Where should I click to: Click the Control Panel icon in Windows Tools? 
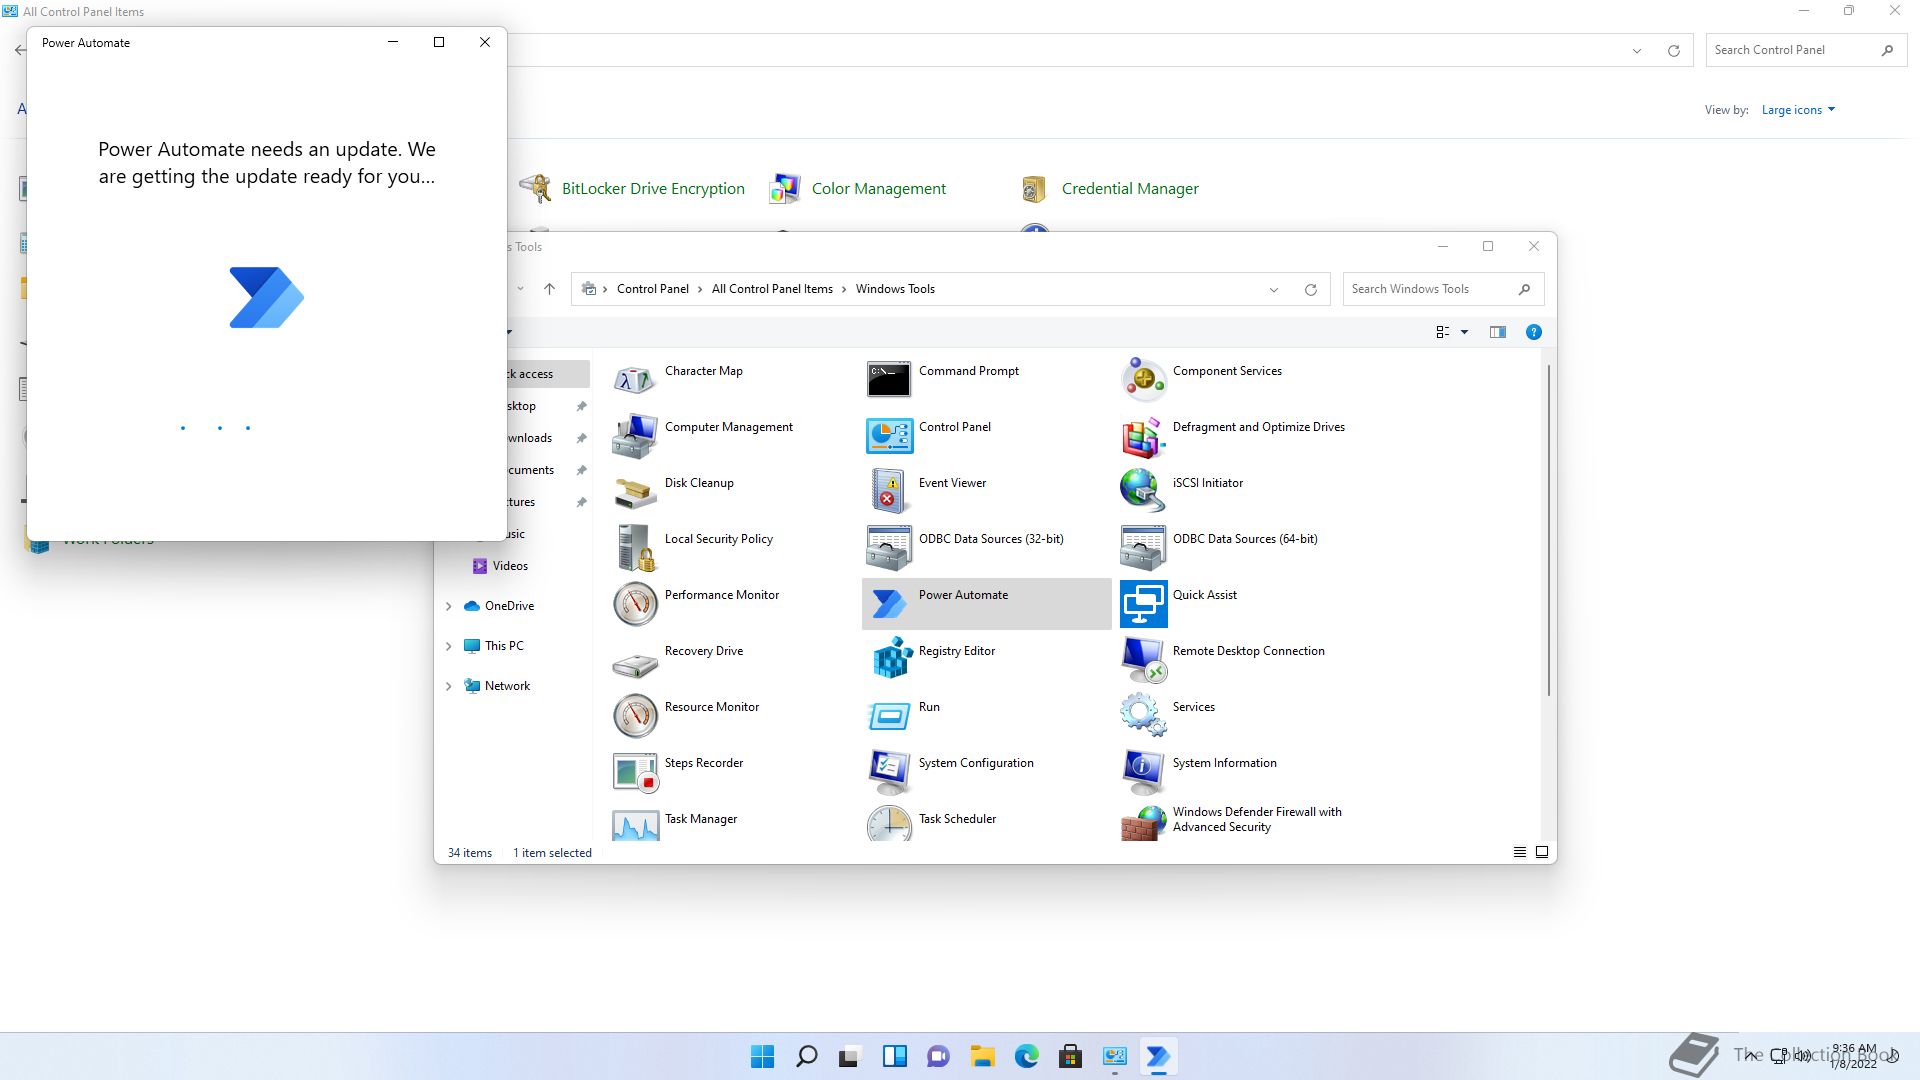coord(889,436)
